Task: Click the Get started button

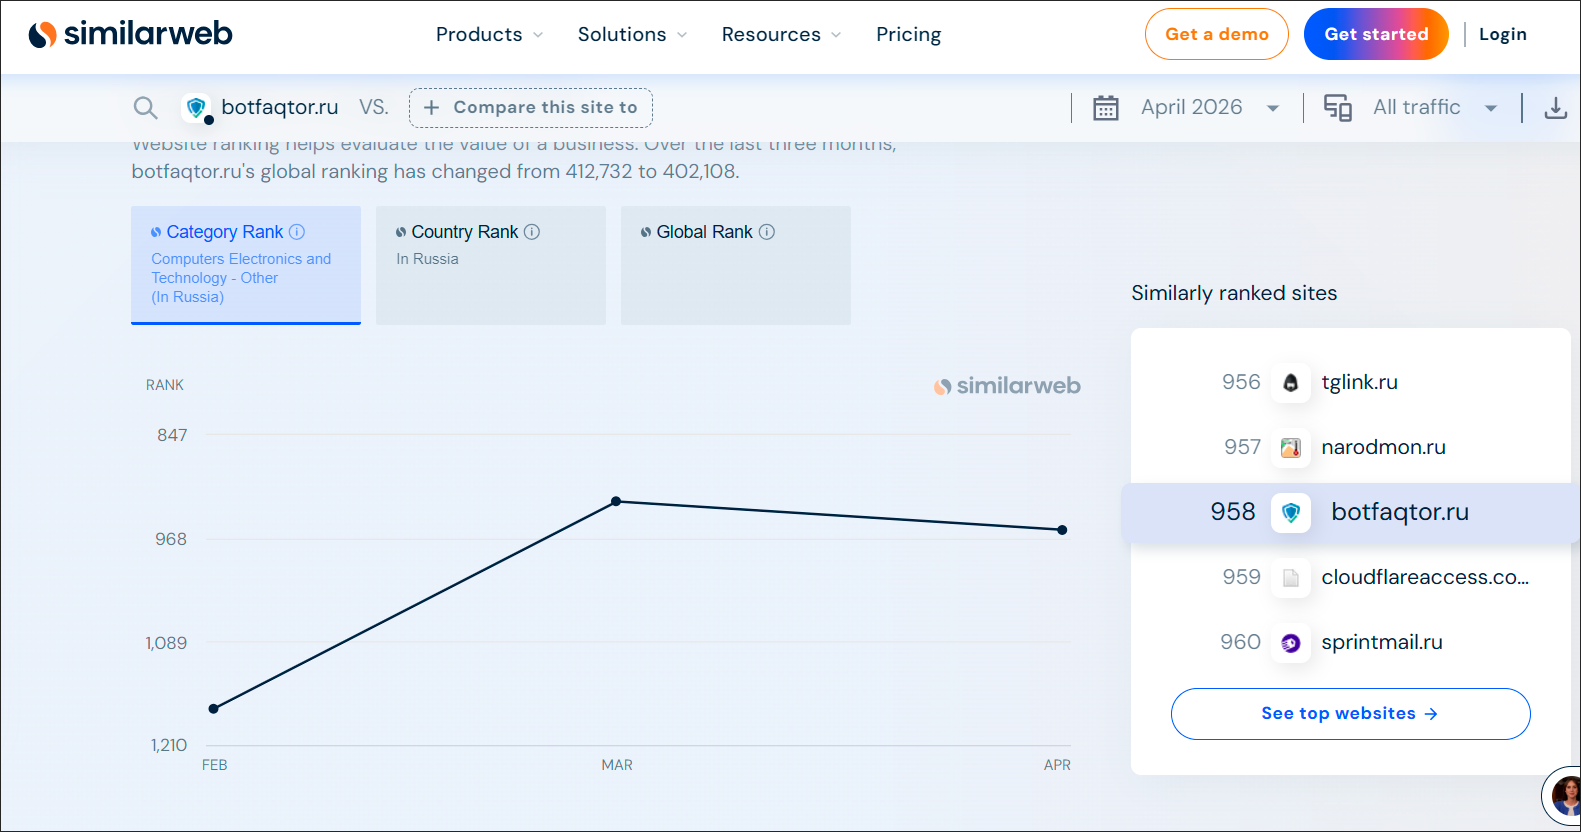Action: click(x=1376, y=34)
